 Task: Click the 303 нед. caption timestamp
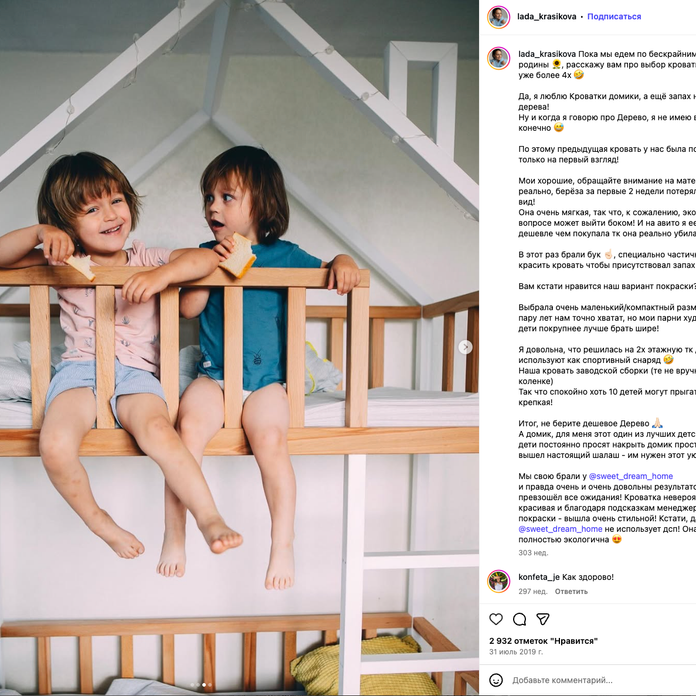533,553
